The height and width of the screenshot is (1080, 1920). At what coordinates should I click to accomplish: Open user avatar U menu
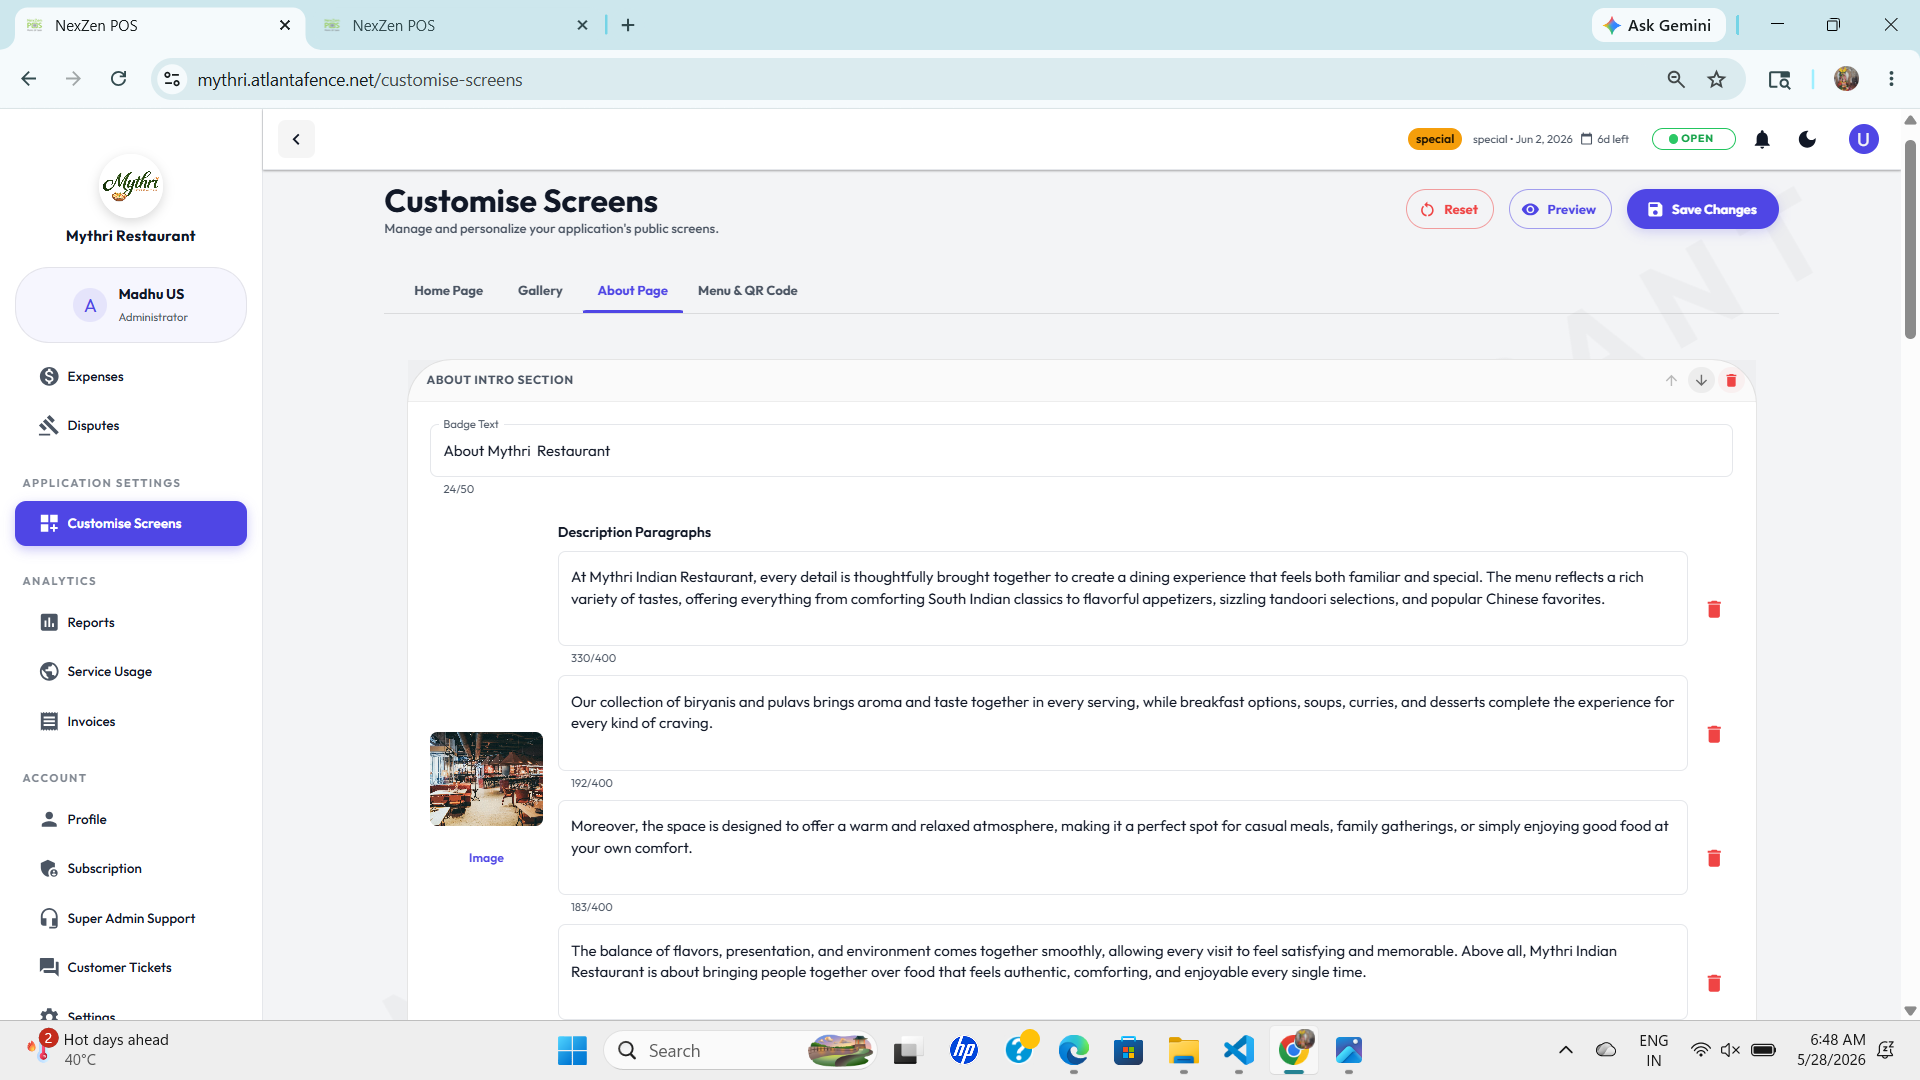click(x=1863, y=139)
